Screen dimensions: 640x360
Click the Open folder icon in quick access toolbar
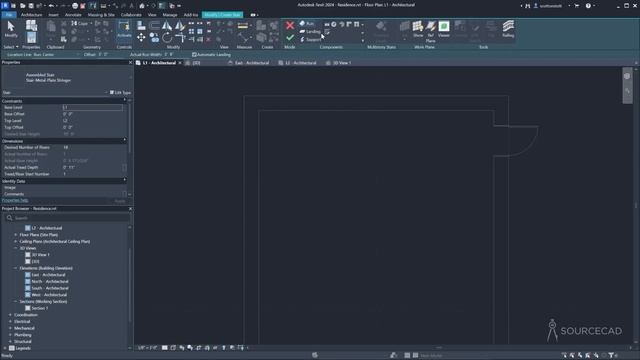click(22, 6)
